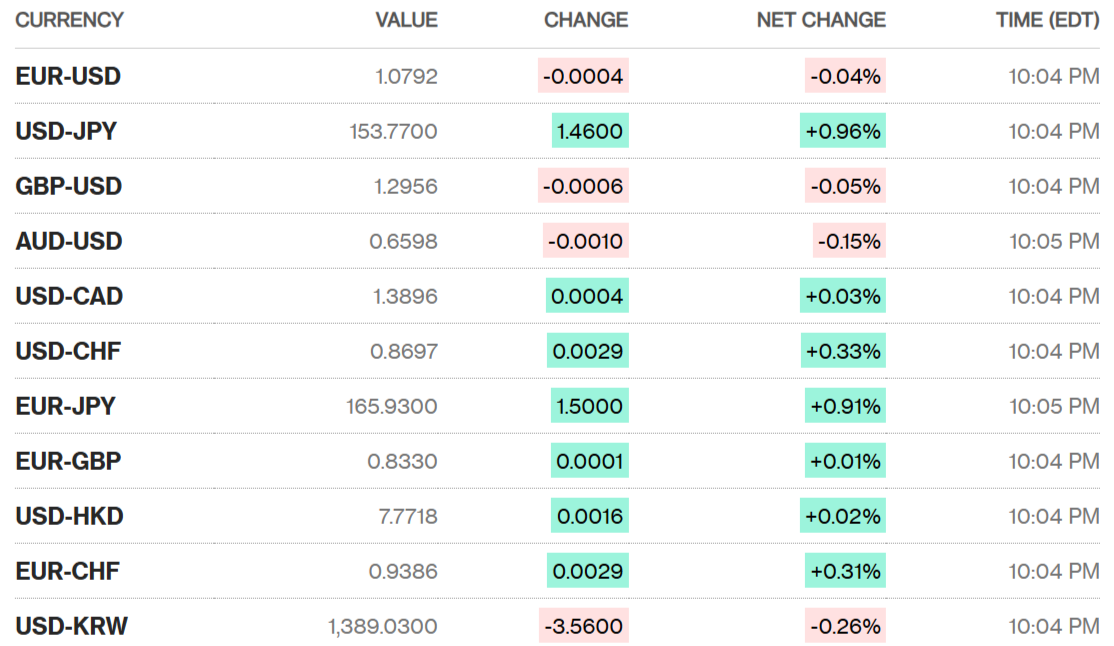Click the EUR-GBP pair label
This screenshot has width=1114, height=646.
click(x=68, y=461)
